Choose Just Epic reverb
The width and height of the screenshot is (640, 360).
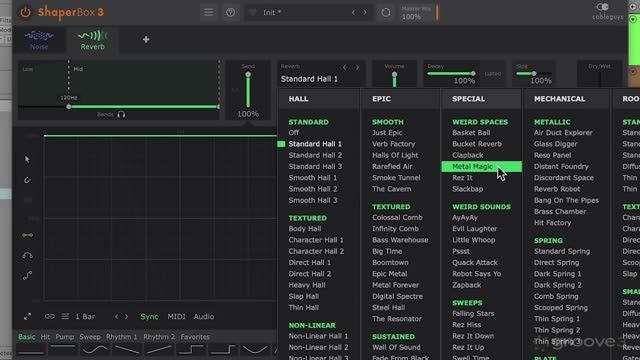(x=387, y=133)
